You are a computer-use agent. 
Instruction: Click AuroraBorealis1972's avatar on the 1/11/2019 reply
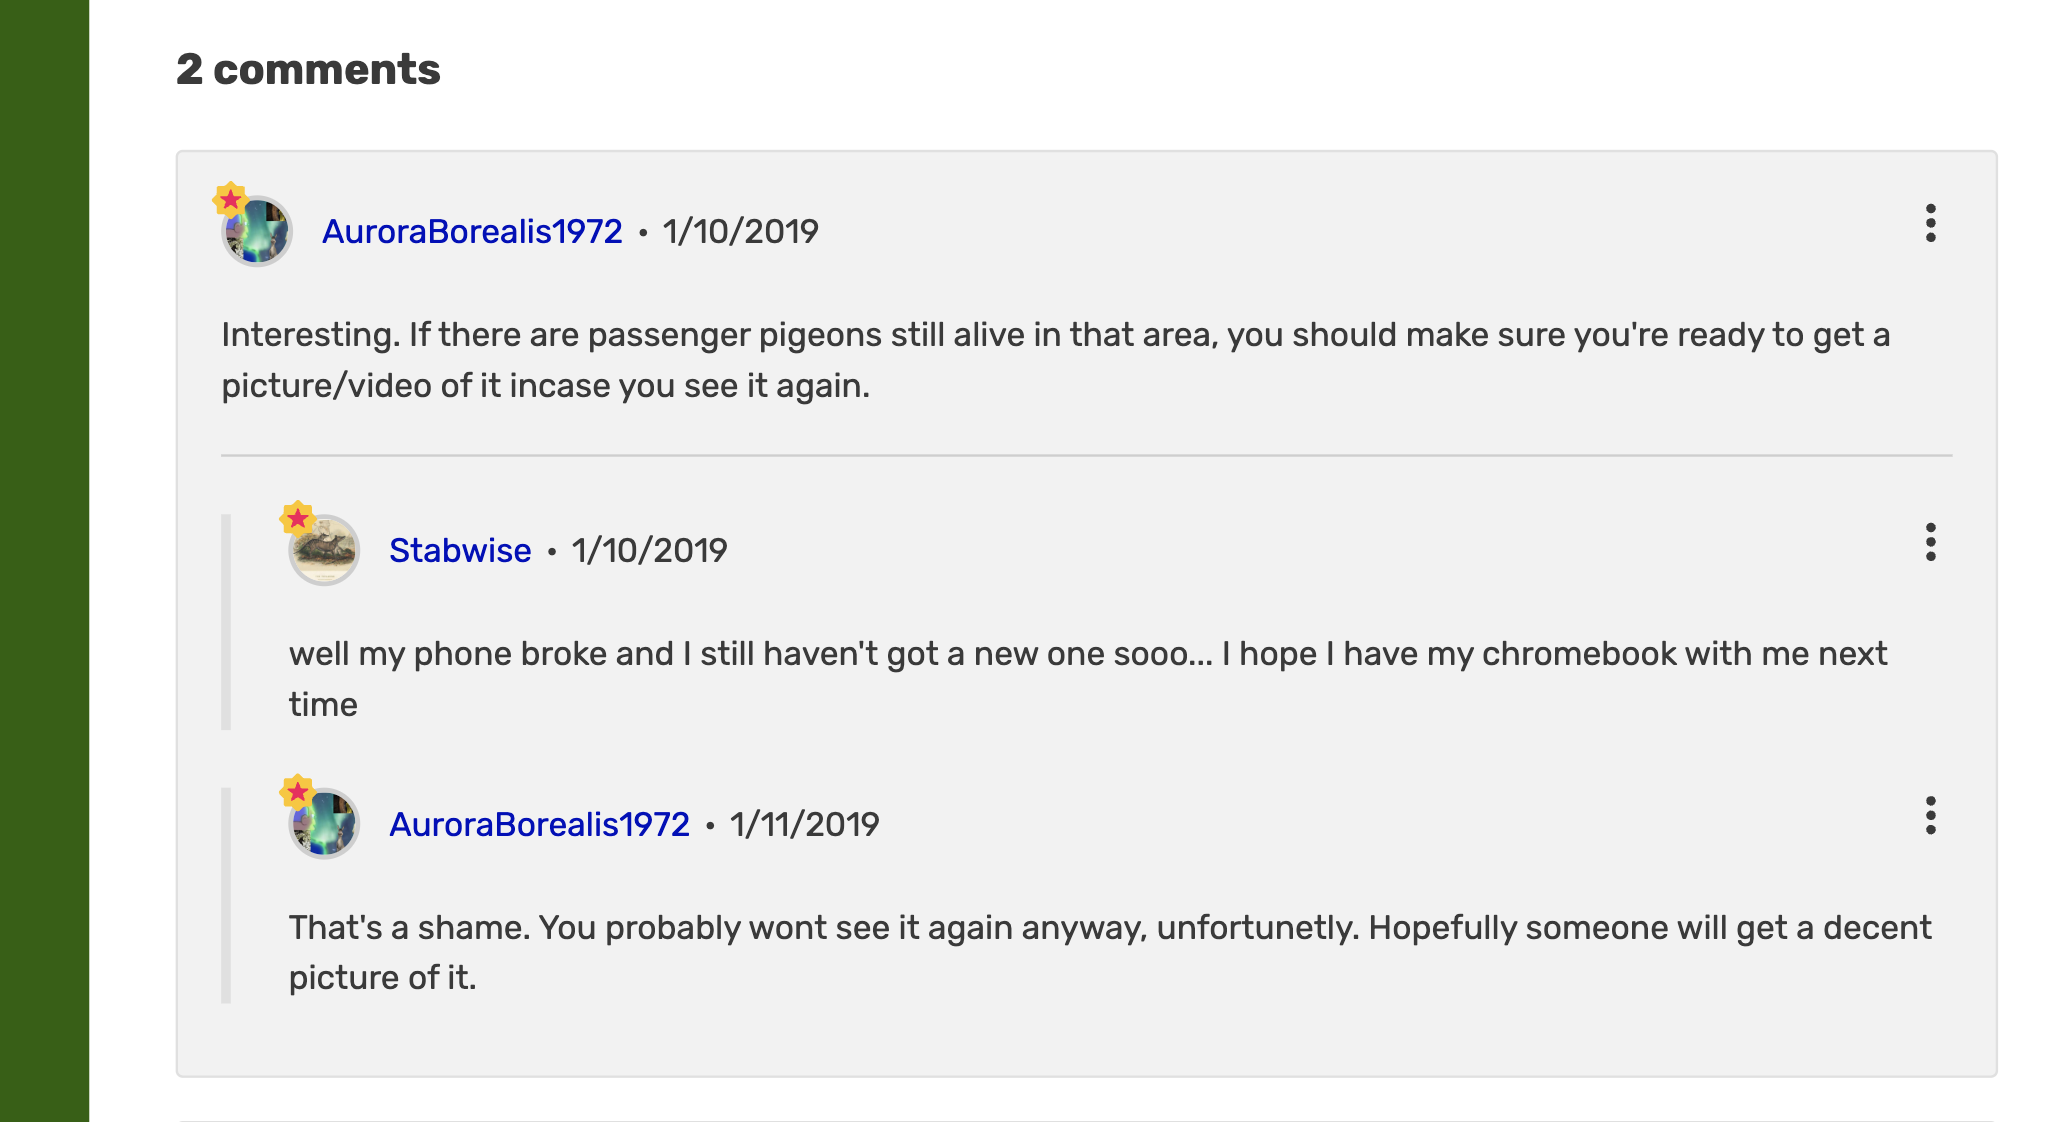click(x=325, y=825)
